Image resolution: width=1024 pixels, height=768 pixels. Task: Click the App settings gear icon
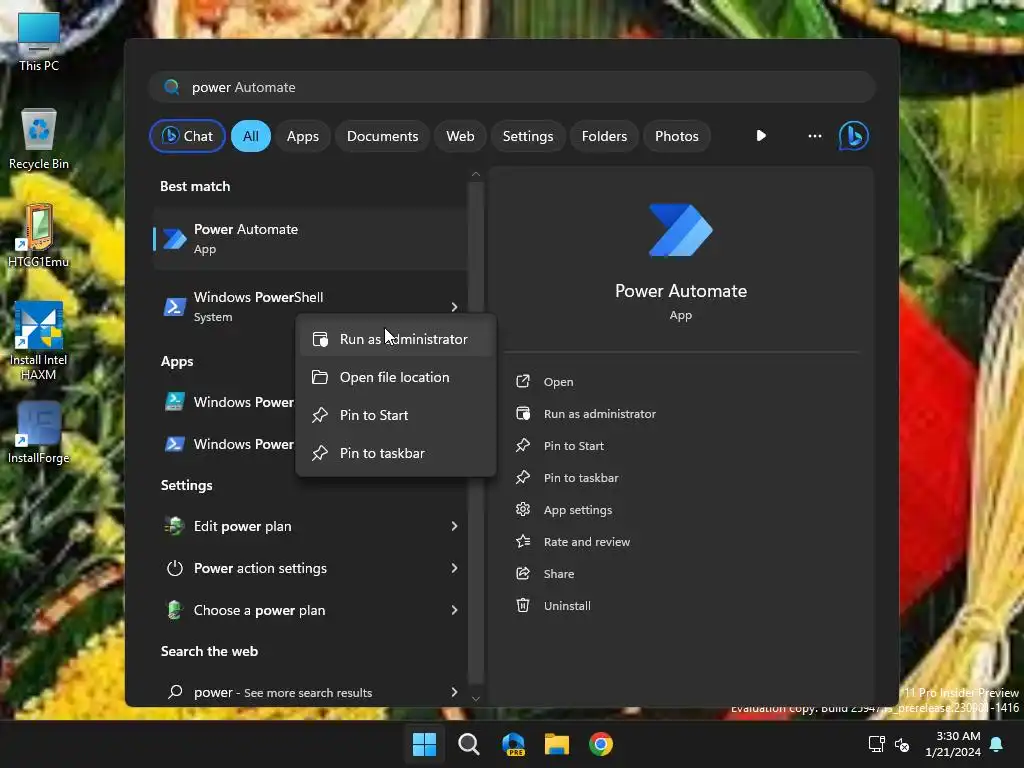point(523,509)
